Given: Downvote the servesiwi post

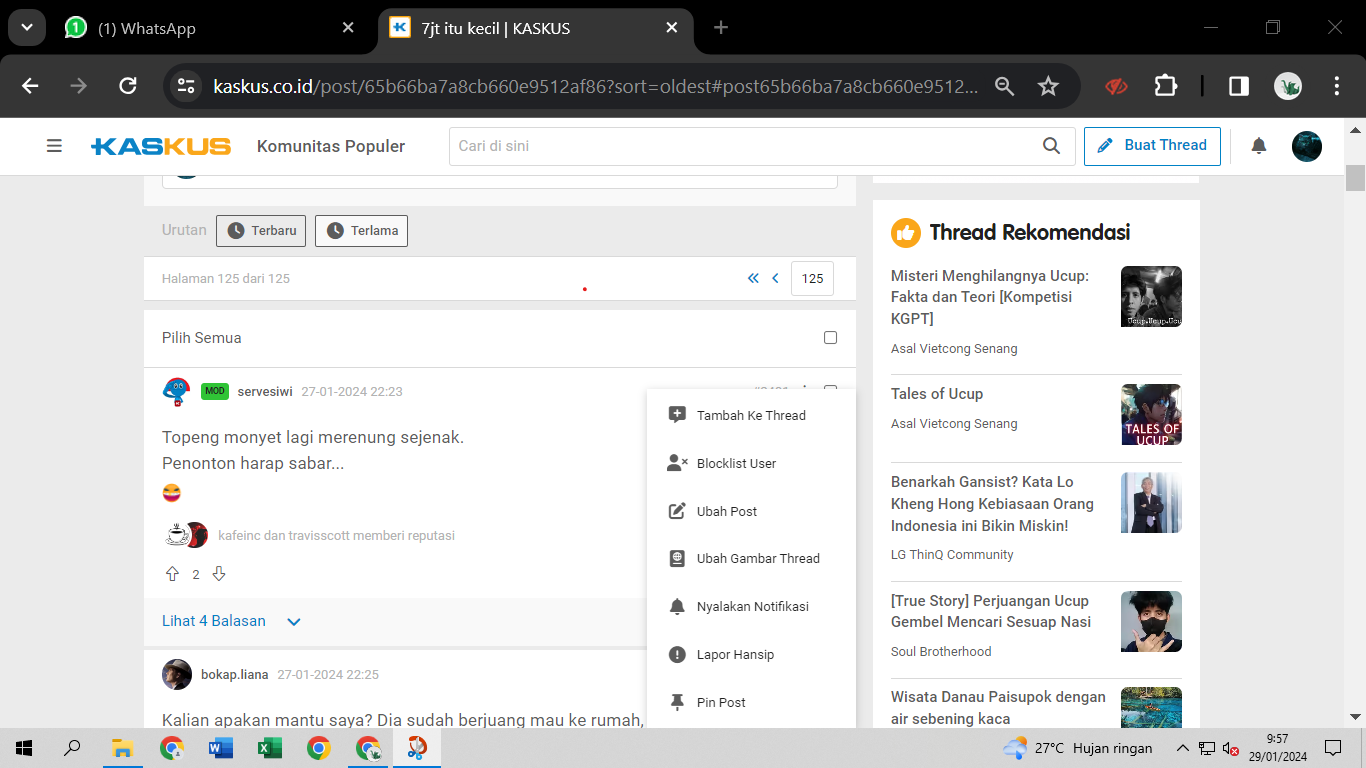Looking at the screenshot, I should pos(219,574).
